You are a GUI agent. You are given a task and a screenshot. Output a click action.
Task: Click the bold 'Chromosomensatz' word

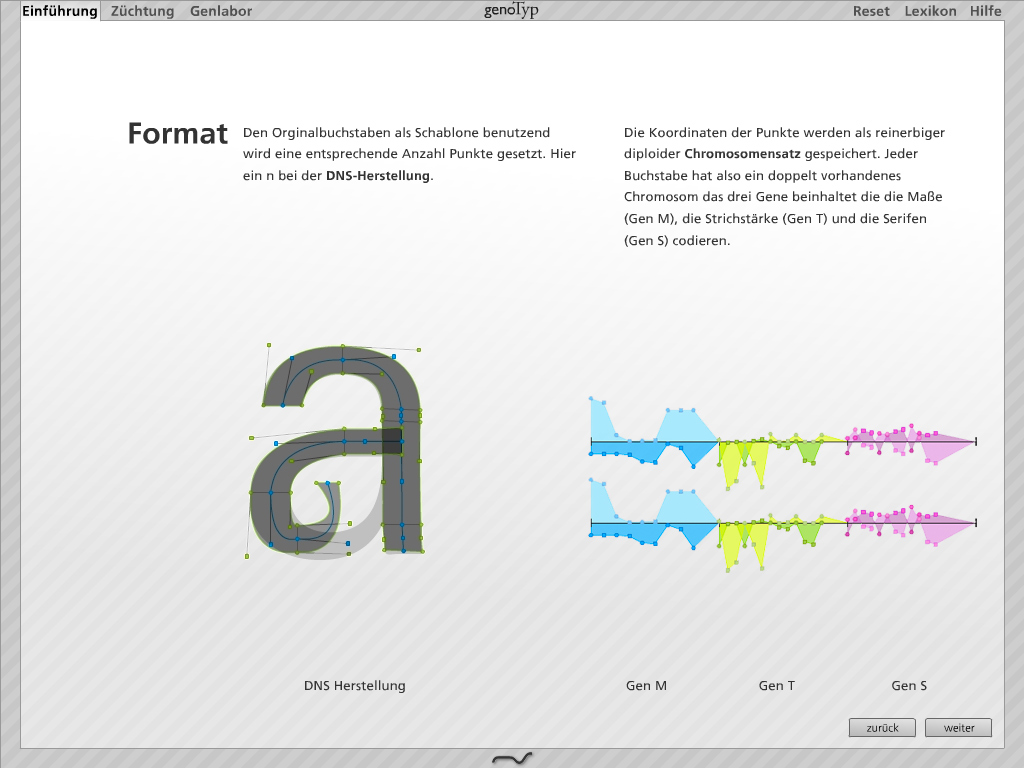click(742, 154)
